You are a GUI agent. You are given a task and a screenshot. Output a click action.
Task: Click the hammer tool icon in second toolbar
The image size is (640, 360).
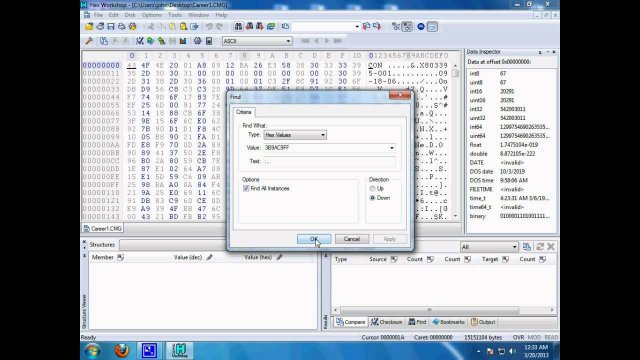(89, 41)
